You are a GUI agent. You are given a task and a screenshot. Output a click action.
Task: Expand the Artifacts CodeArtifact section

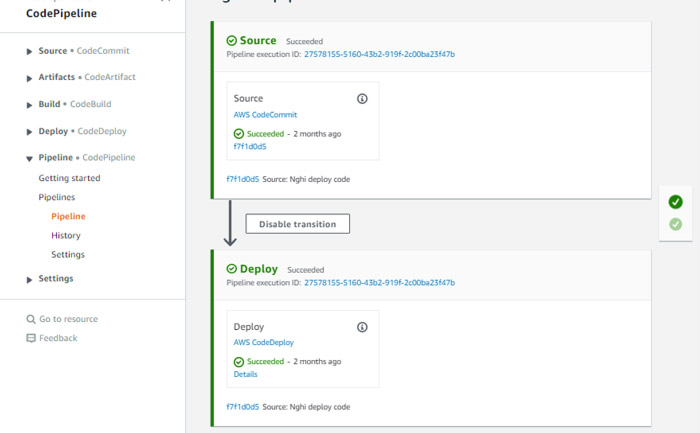click(x=29, y=78)
